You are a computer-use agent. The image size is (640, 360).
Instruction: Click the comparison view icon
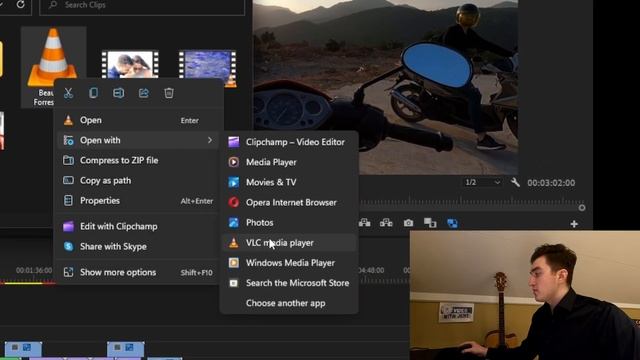coord(430,223)
